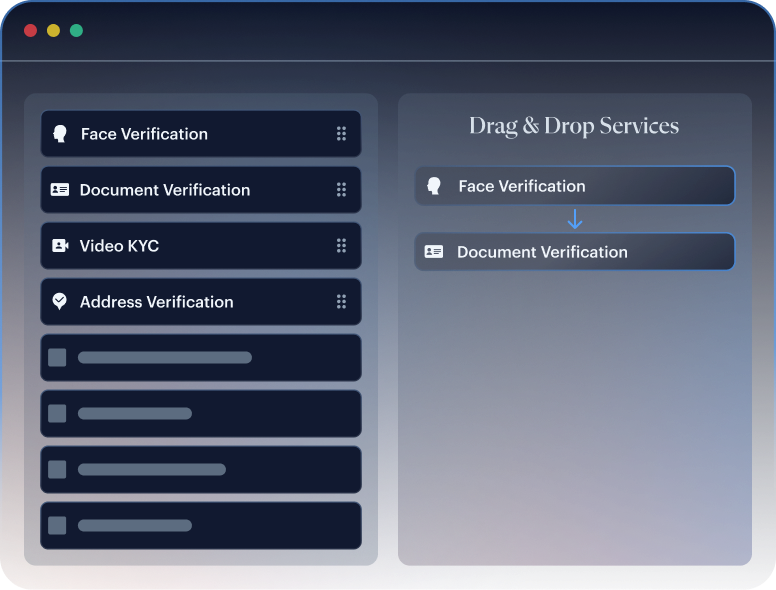Click the green maximize window button

pyautogui.click(x=76, y=31)
